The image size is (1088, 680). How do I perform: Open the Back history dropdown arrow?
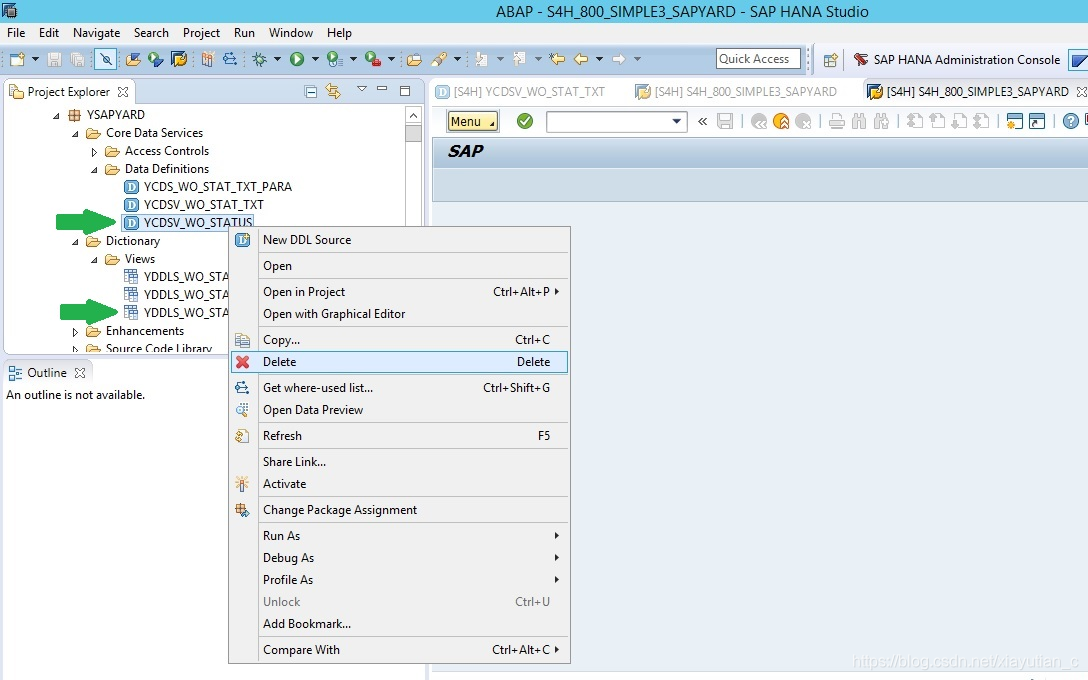coord(600,60)
